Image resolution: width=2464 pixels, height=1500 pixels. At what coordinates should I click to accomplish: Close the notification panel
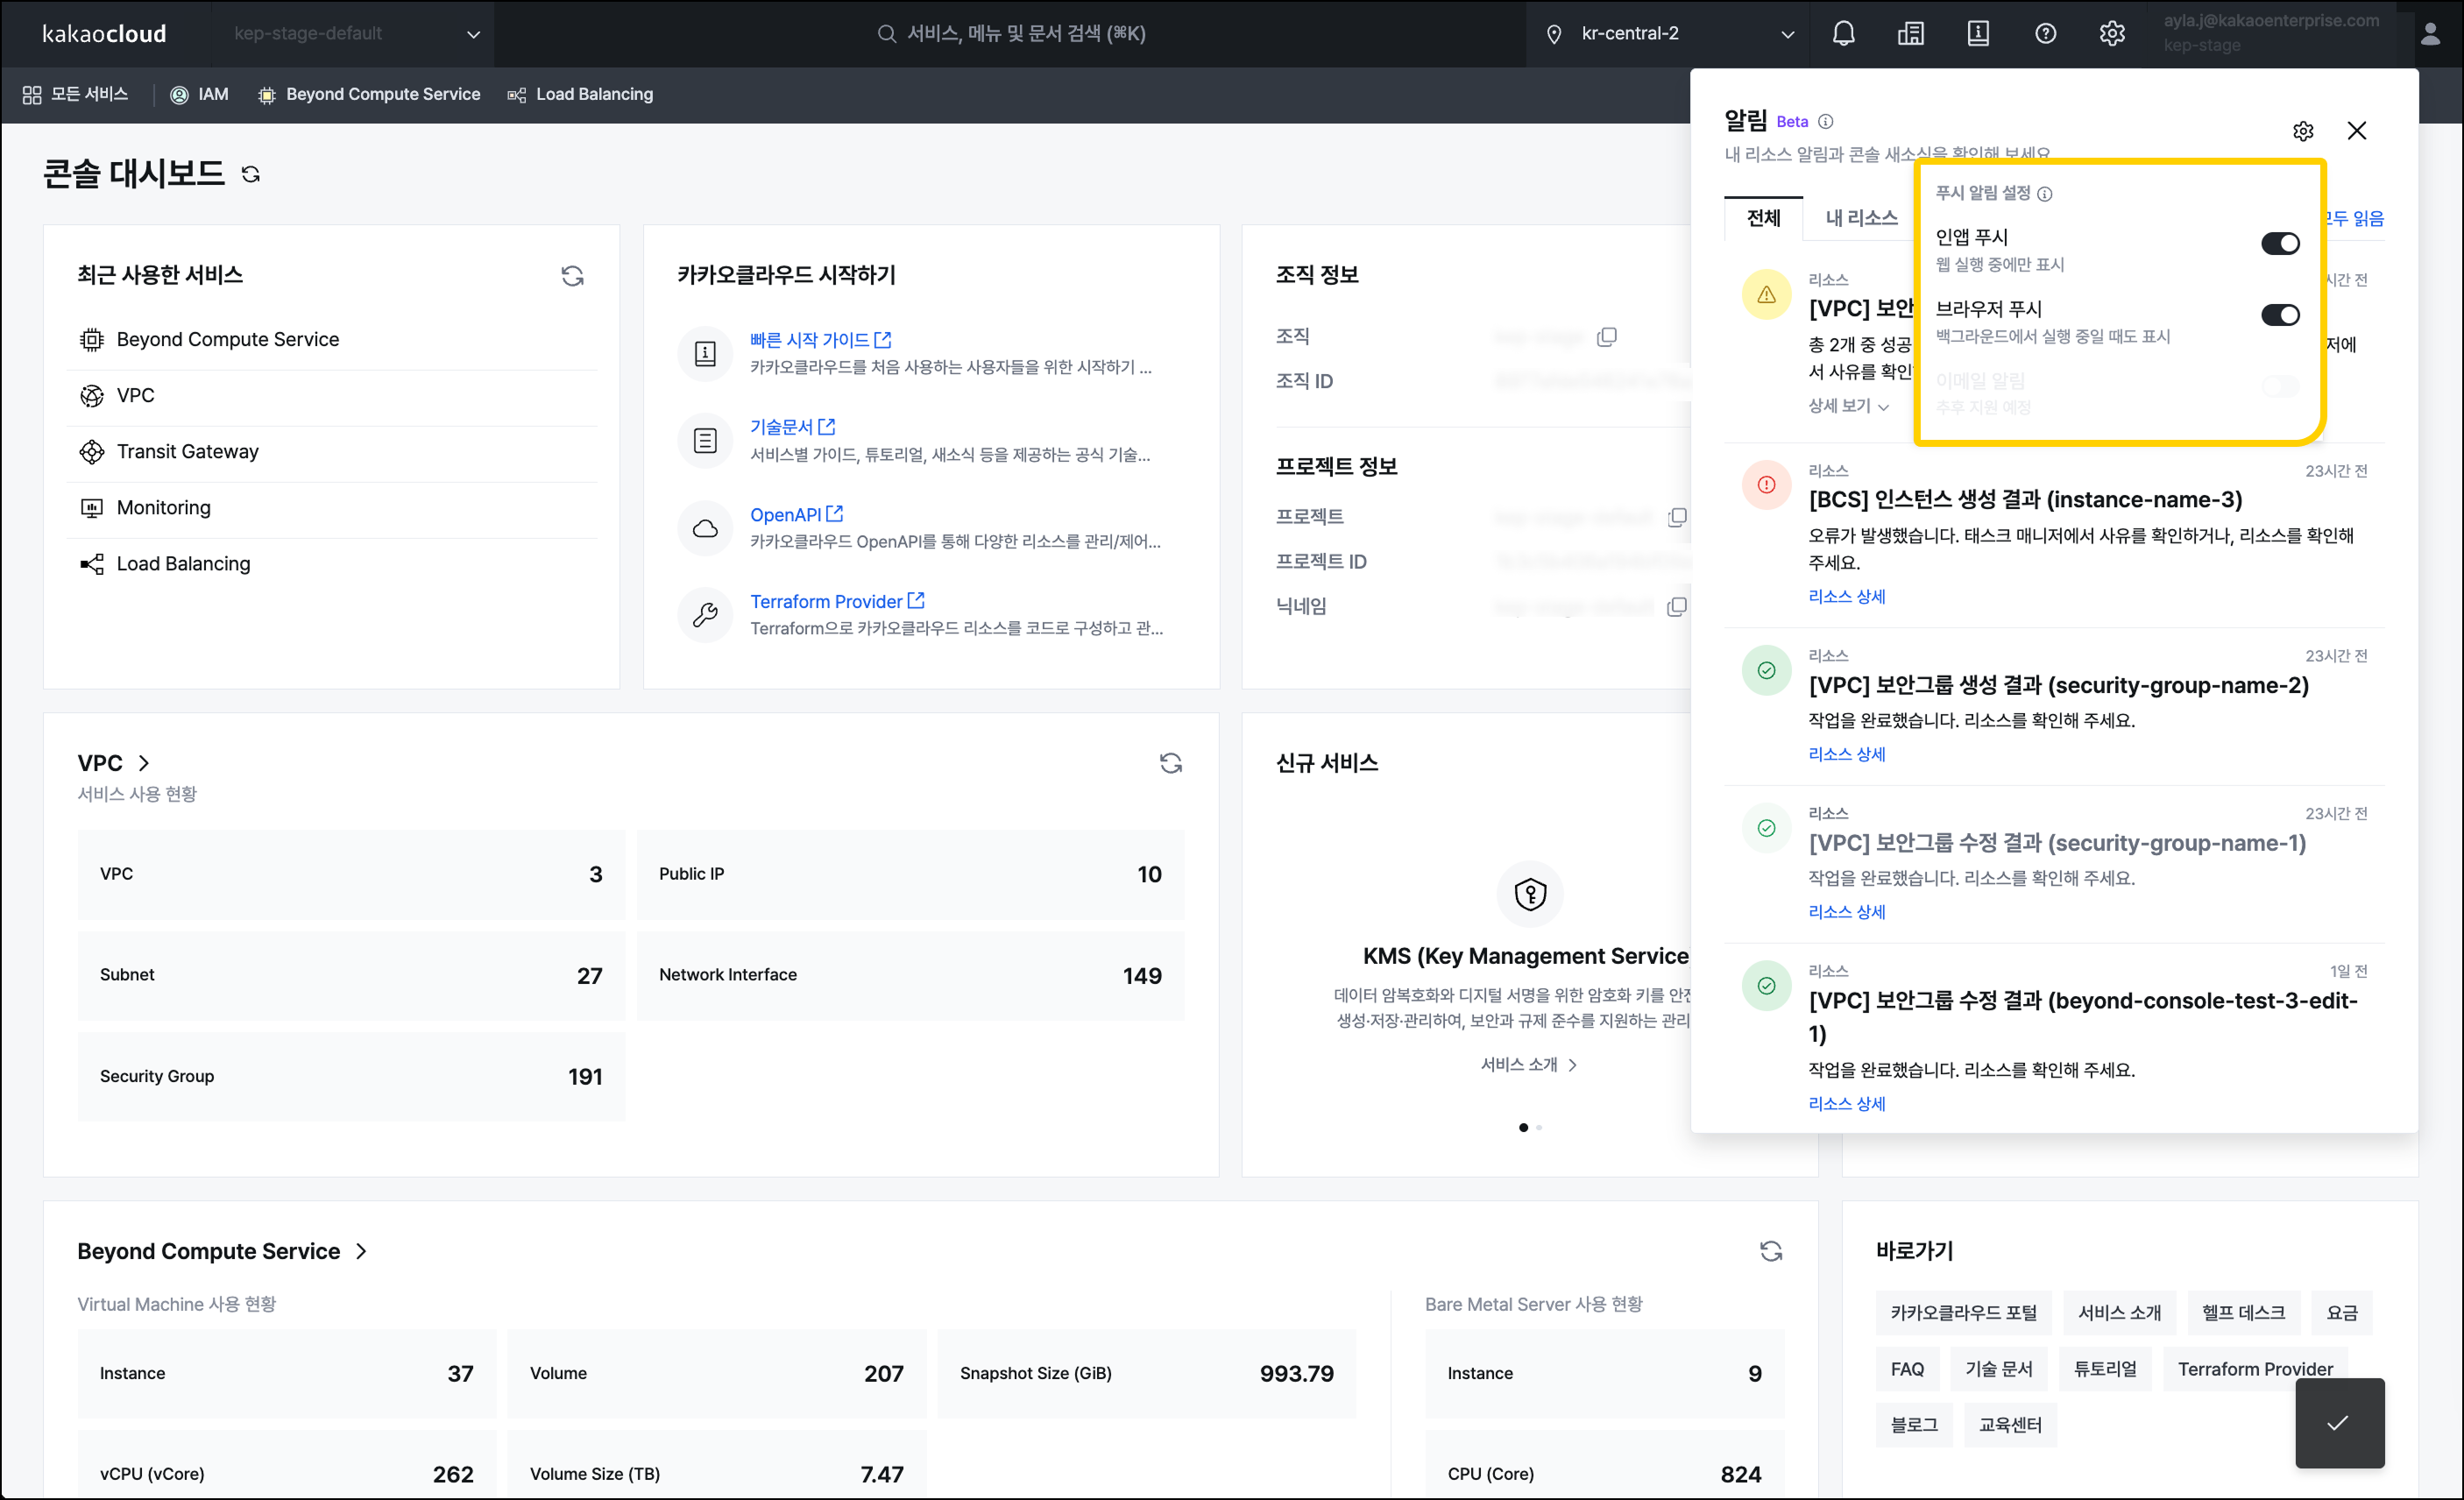pos(2357,131)
